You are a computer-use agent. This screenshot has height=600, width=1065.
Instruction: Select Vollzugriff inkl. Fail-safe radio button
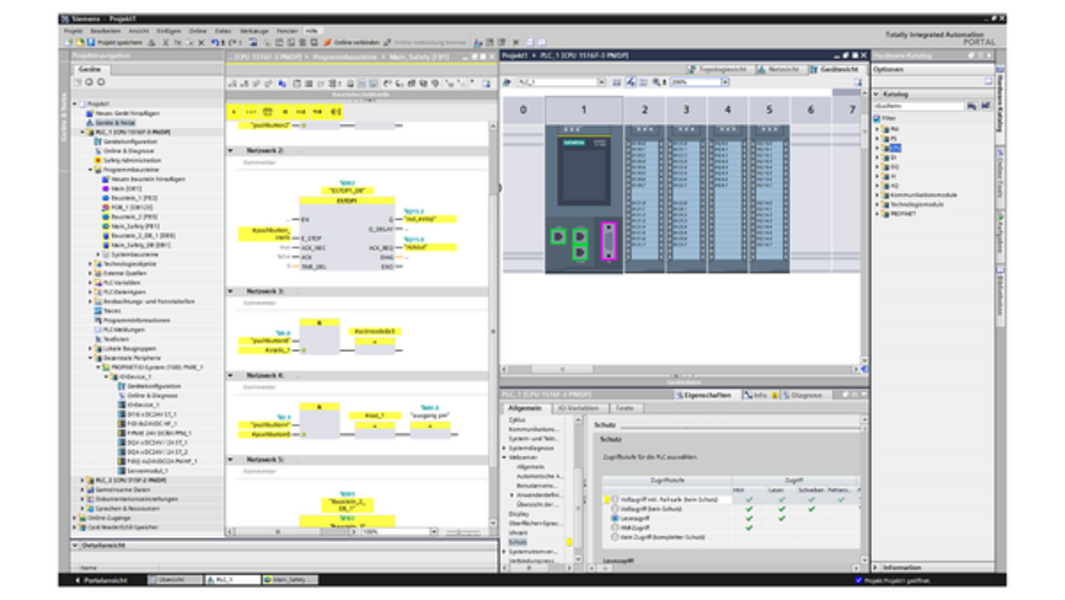click(615, 499)
